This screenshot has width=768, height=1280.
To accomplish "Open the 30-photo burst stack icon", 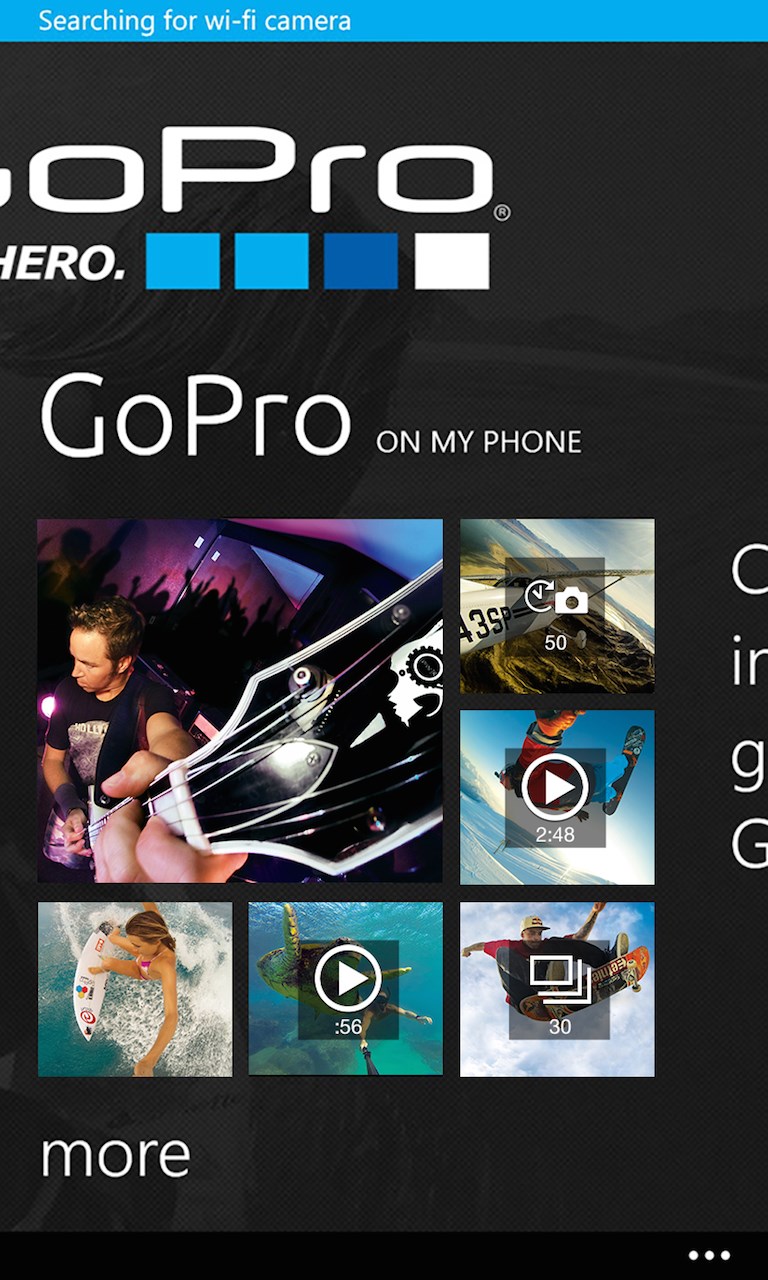I will (559, 988).
